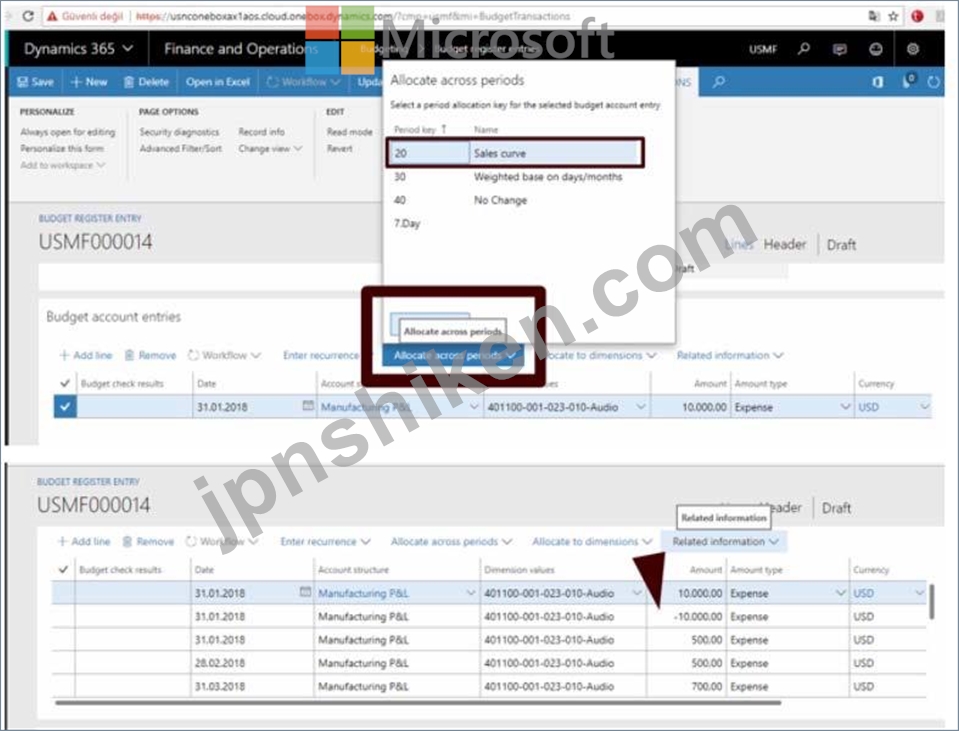
Task: Expand Allocate to dimensions in lower form
Action: (592, 541)
